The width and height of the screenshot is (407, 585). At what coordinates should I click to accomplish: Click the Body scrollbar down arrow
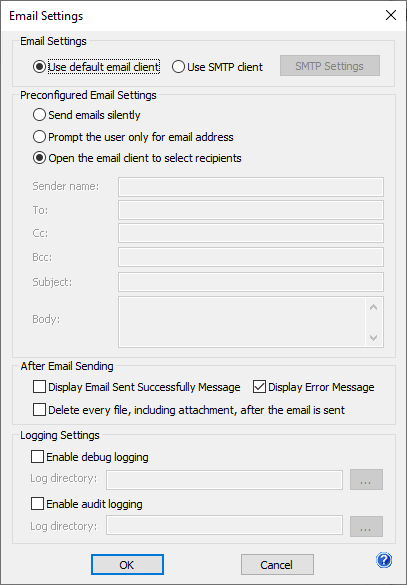pyautogui.click(x=373, y=338)
